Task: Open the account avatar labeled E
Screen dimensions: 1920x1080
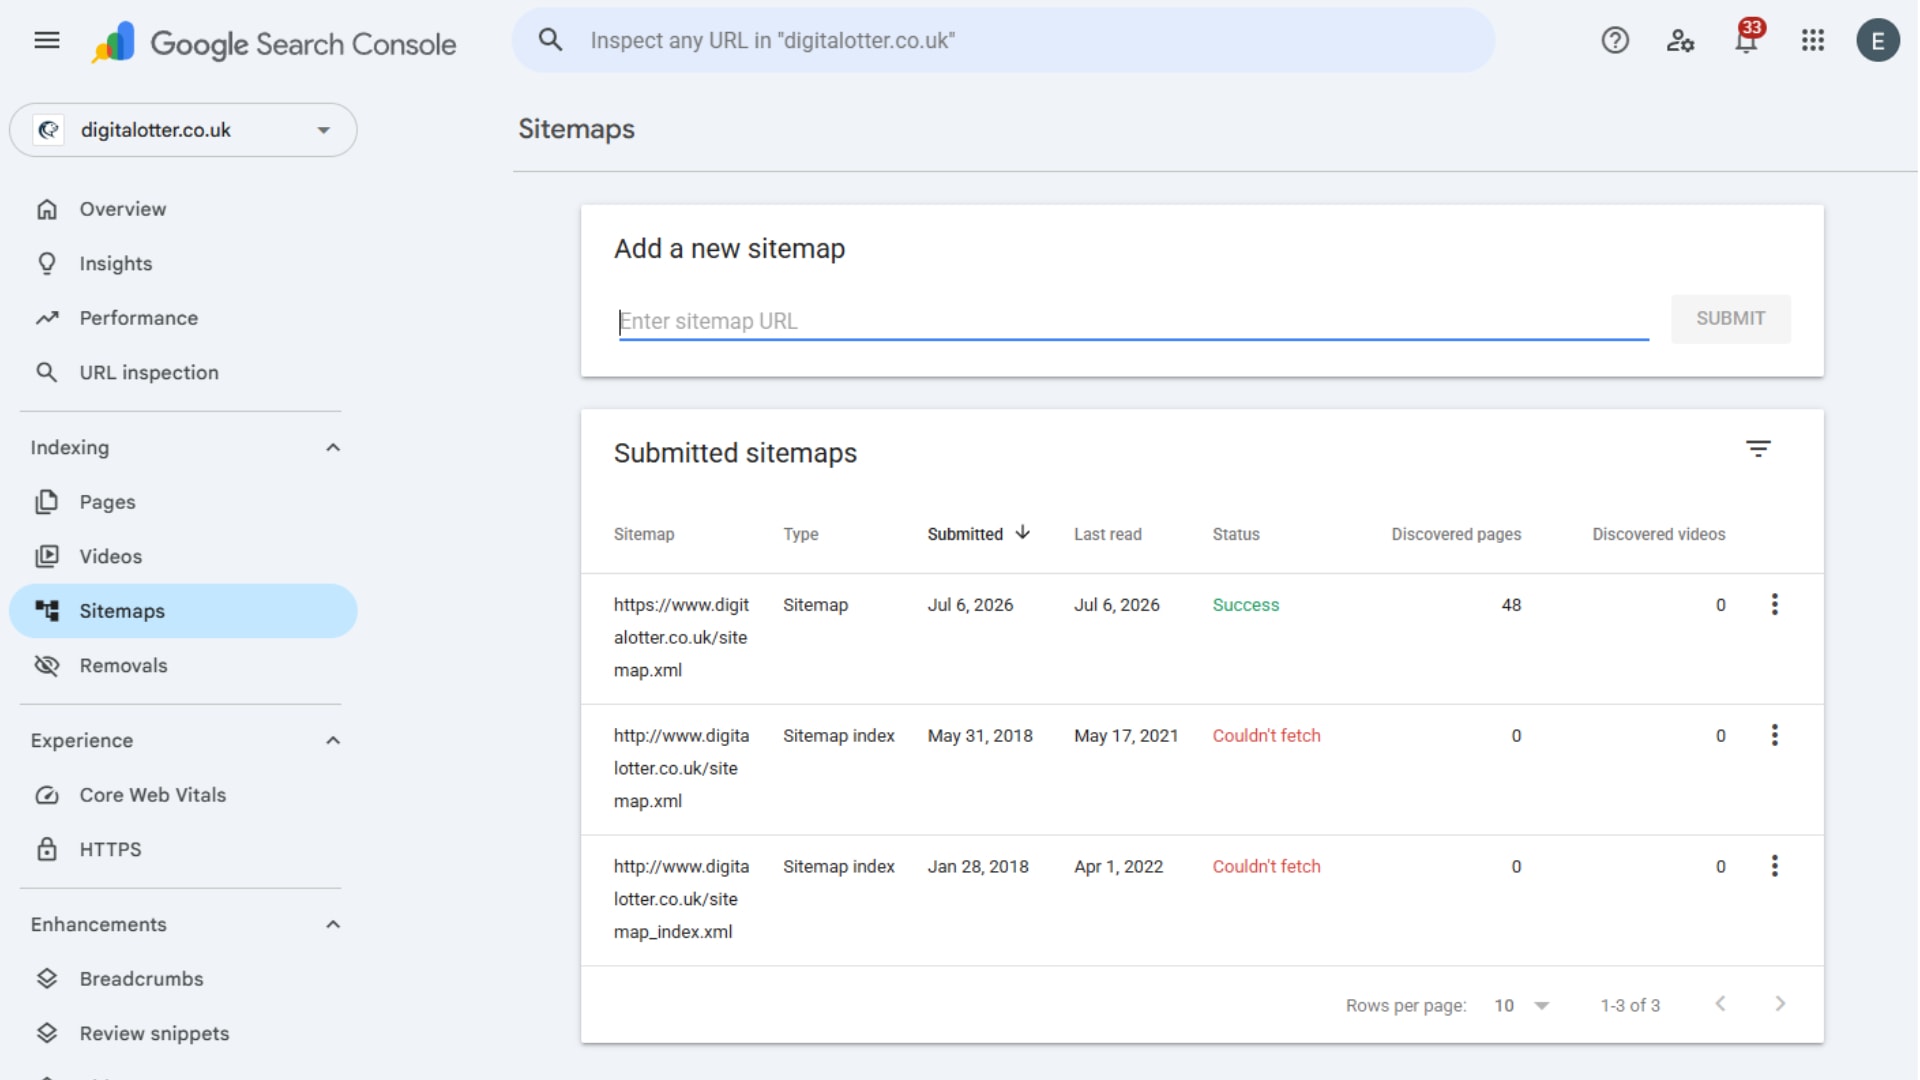Action: click(x=1878, y=41)
